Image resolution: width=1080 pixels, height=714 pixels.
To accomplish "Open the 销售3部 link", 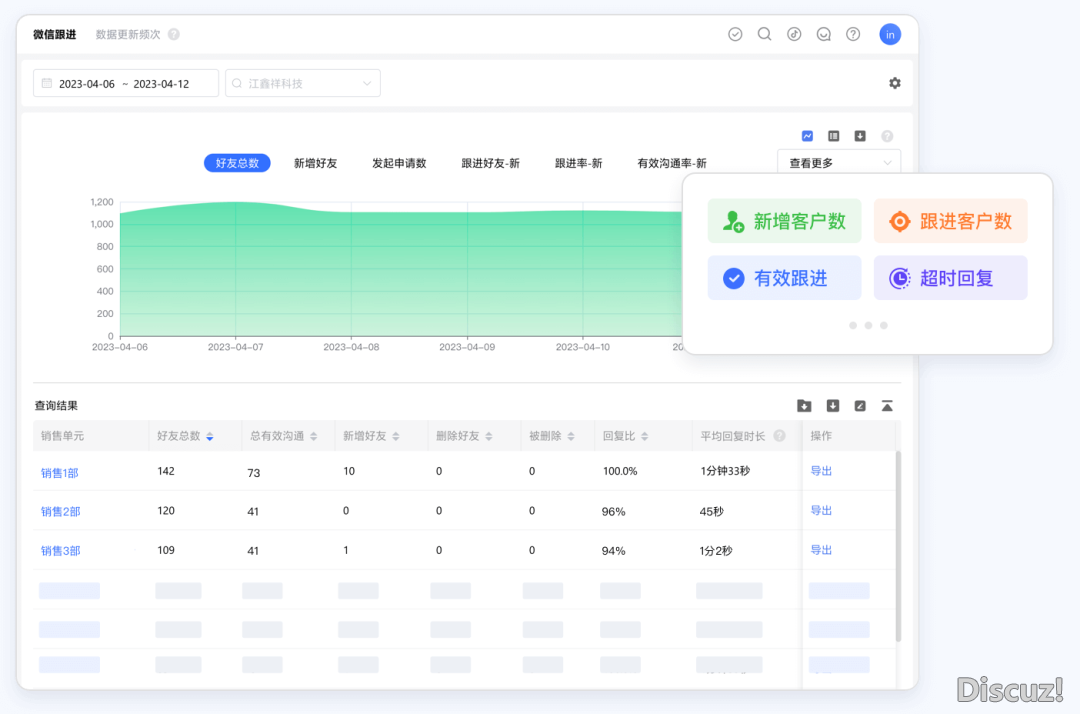I will 61,551.
